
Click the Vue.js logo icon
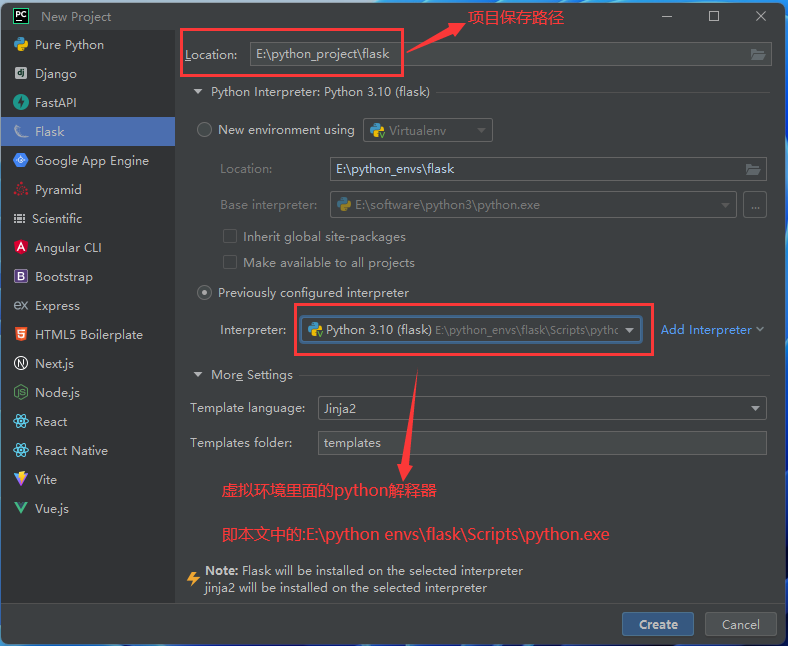click(x=21, y=508)
